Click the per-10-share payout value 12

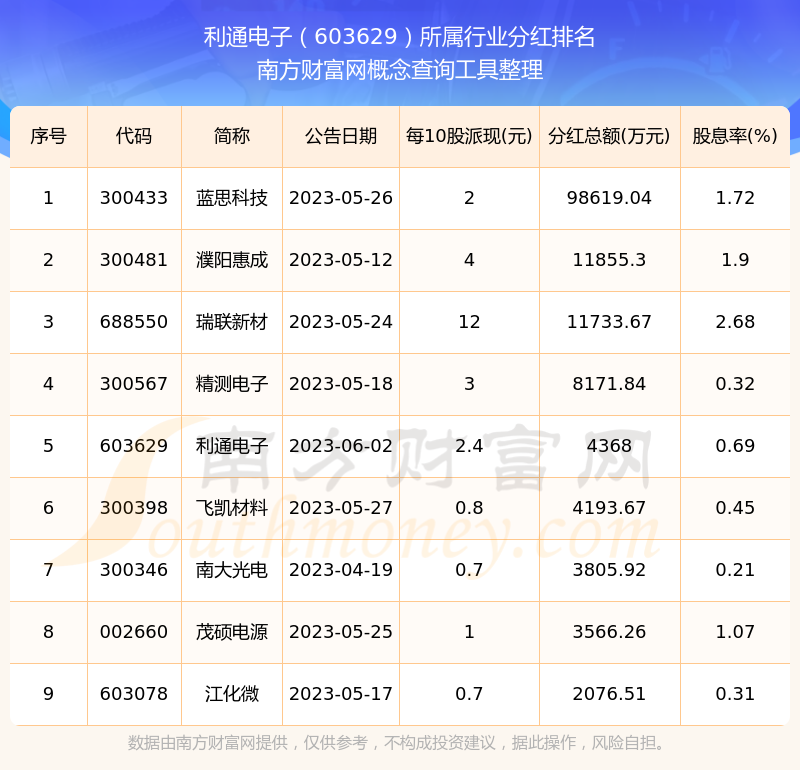[x=469, y=322]
